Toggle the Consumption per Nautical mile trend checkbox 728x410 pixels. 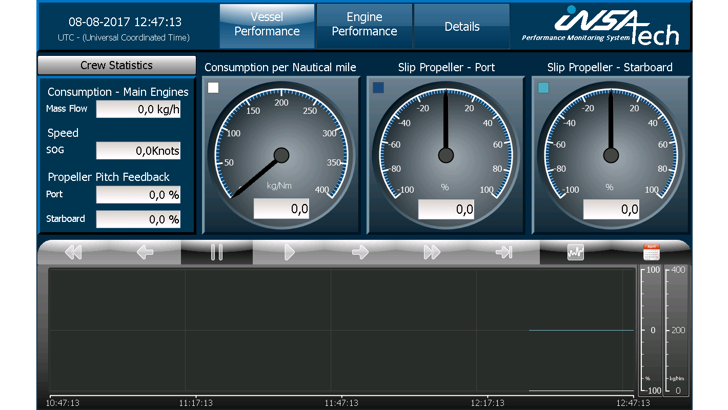(213, 88)
